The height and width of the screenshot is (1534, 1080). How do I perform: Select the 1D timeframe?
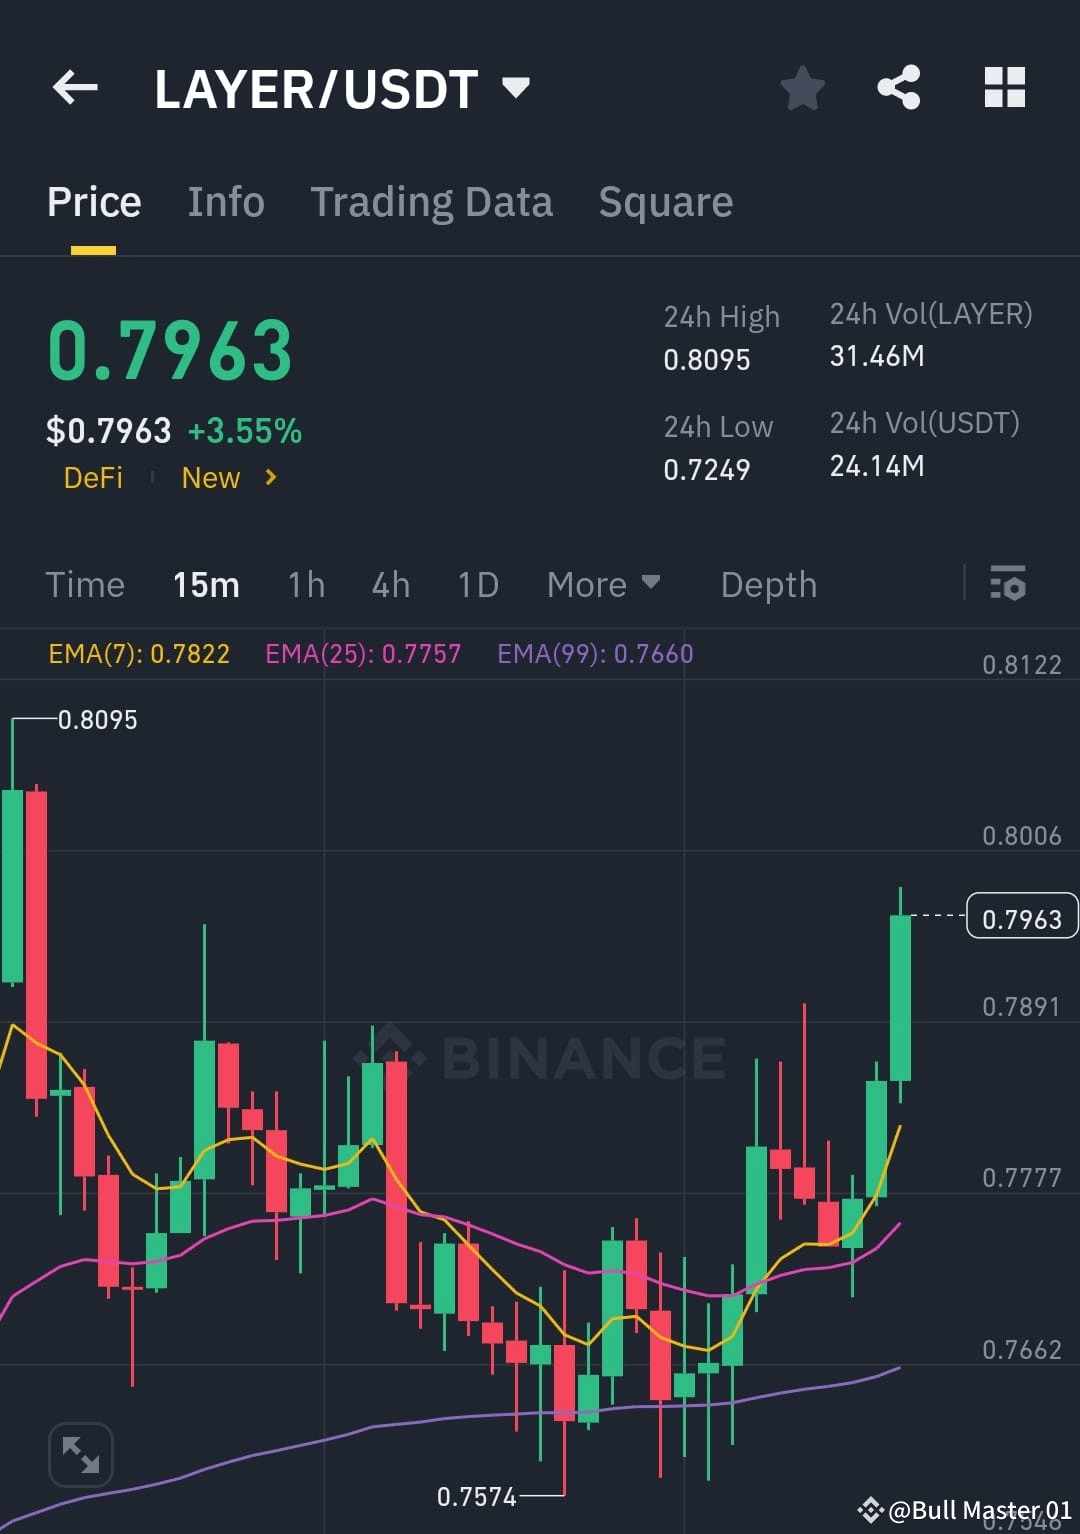click(477, 585)
